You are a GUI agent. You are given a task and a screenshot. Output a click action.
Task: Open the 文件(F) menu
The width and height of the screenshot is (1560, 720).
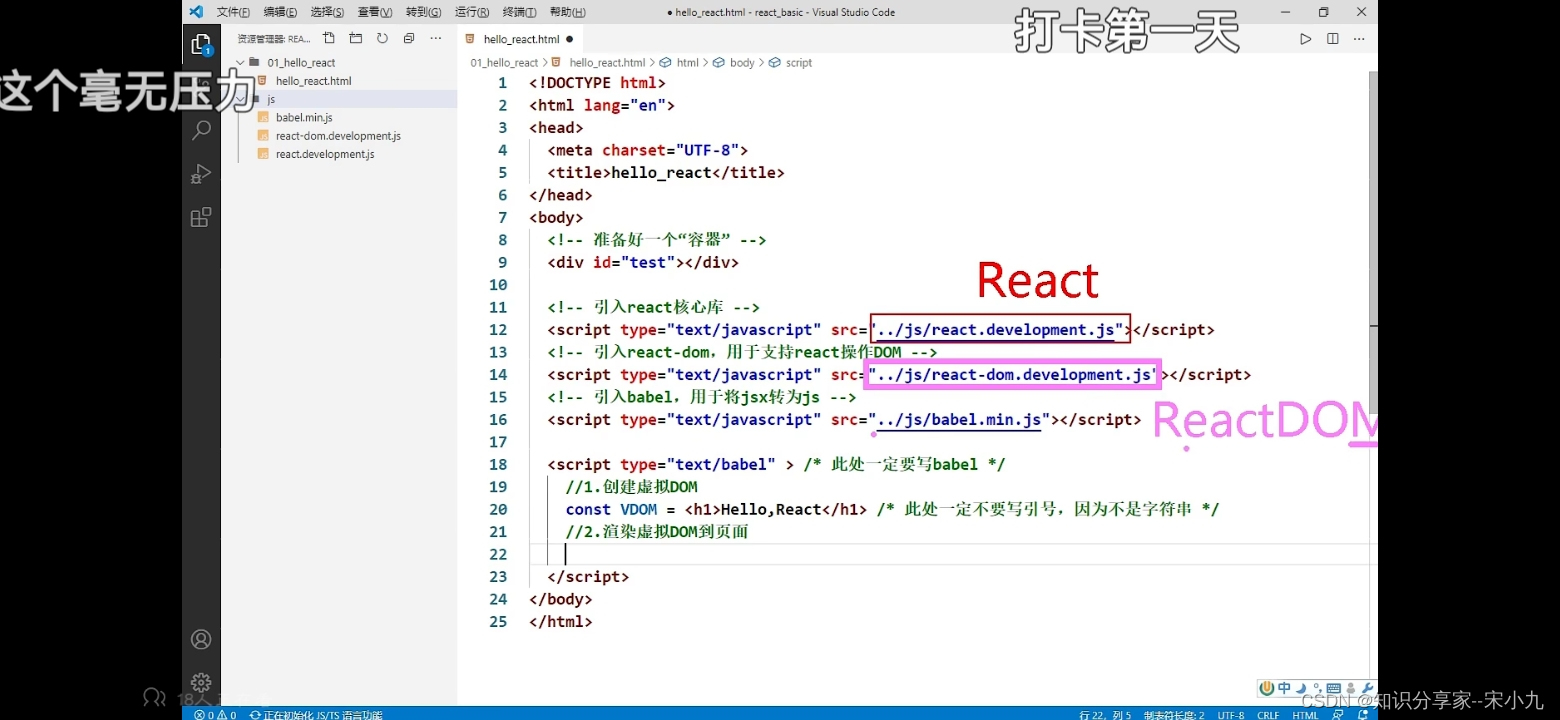point(233,12)
